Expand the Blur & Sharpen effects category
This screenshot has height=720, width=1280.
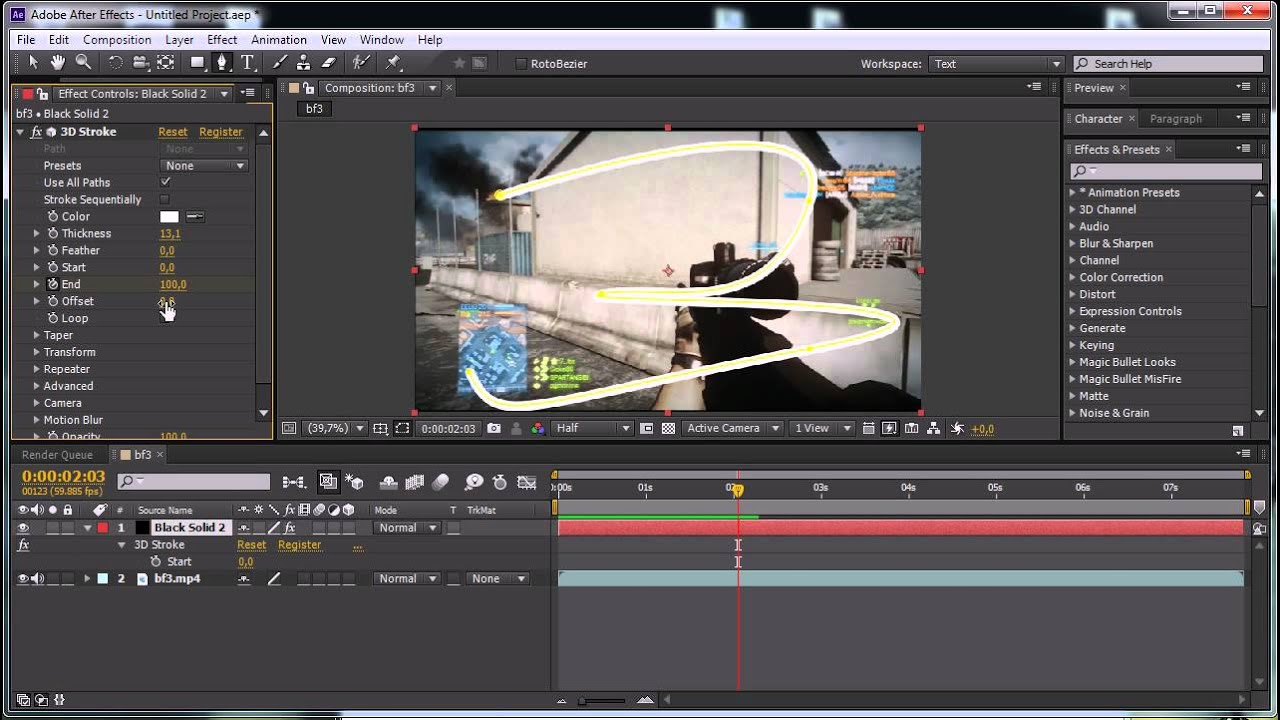click(x=1073, y=243)
